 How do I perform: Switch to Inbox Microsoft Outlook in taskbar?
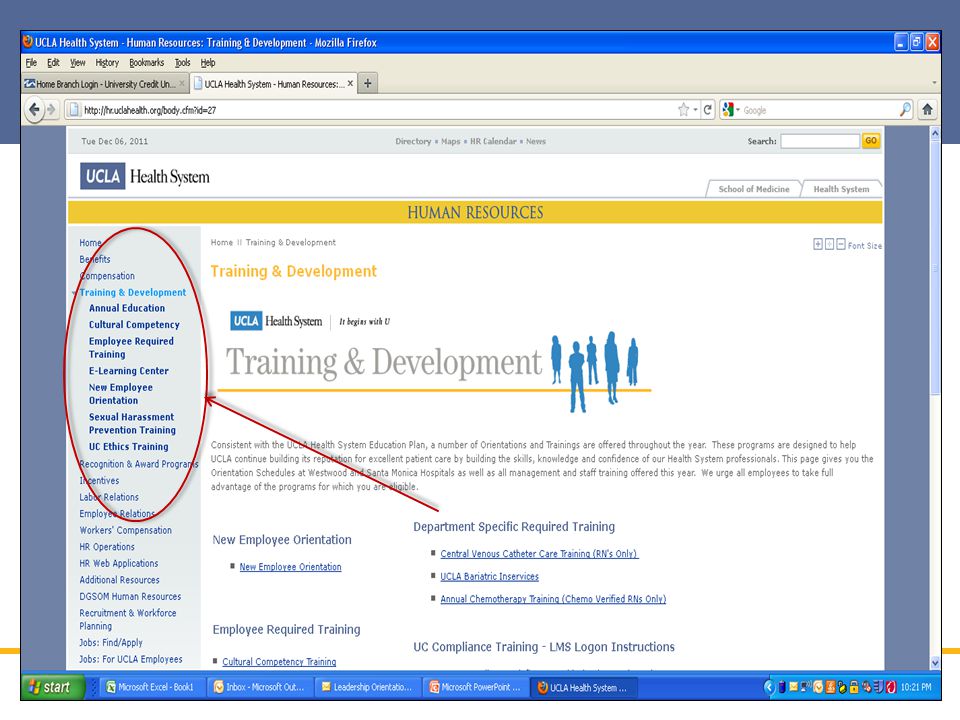(x=260, y=687)
